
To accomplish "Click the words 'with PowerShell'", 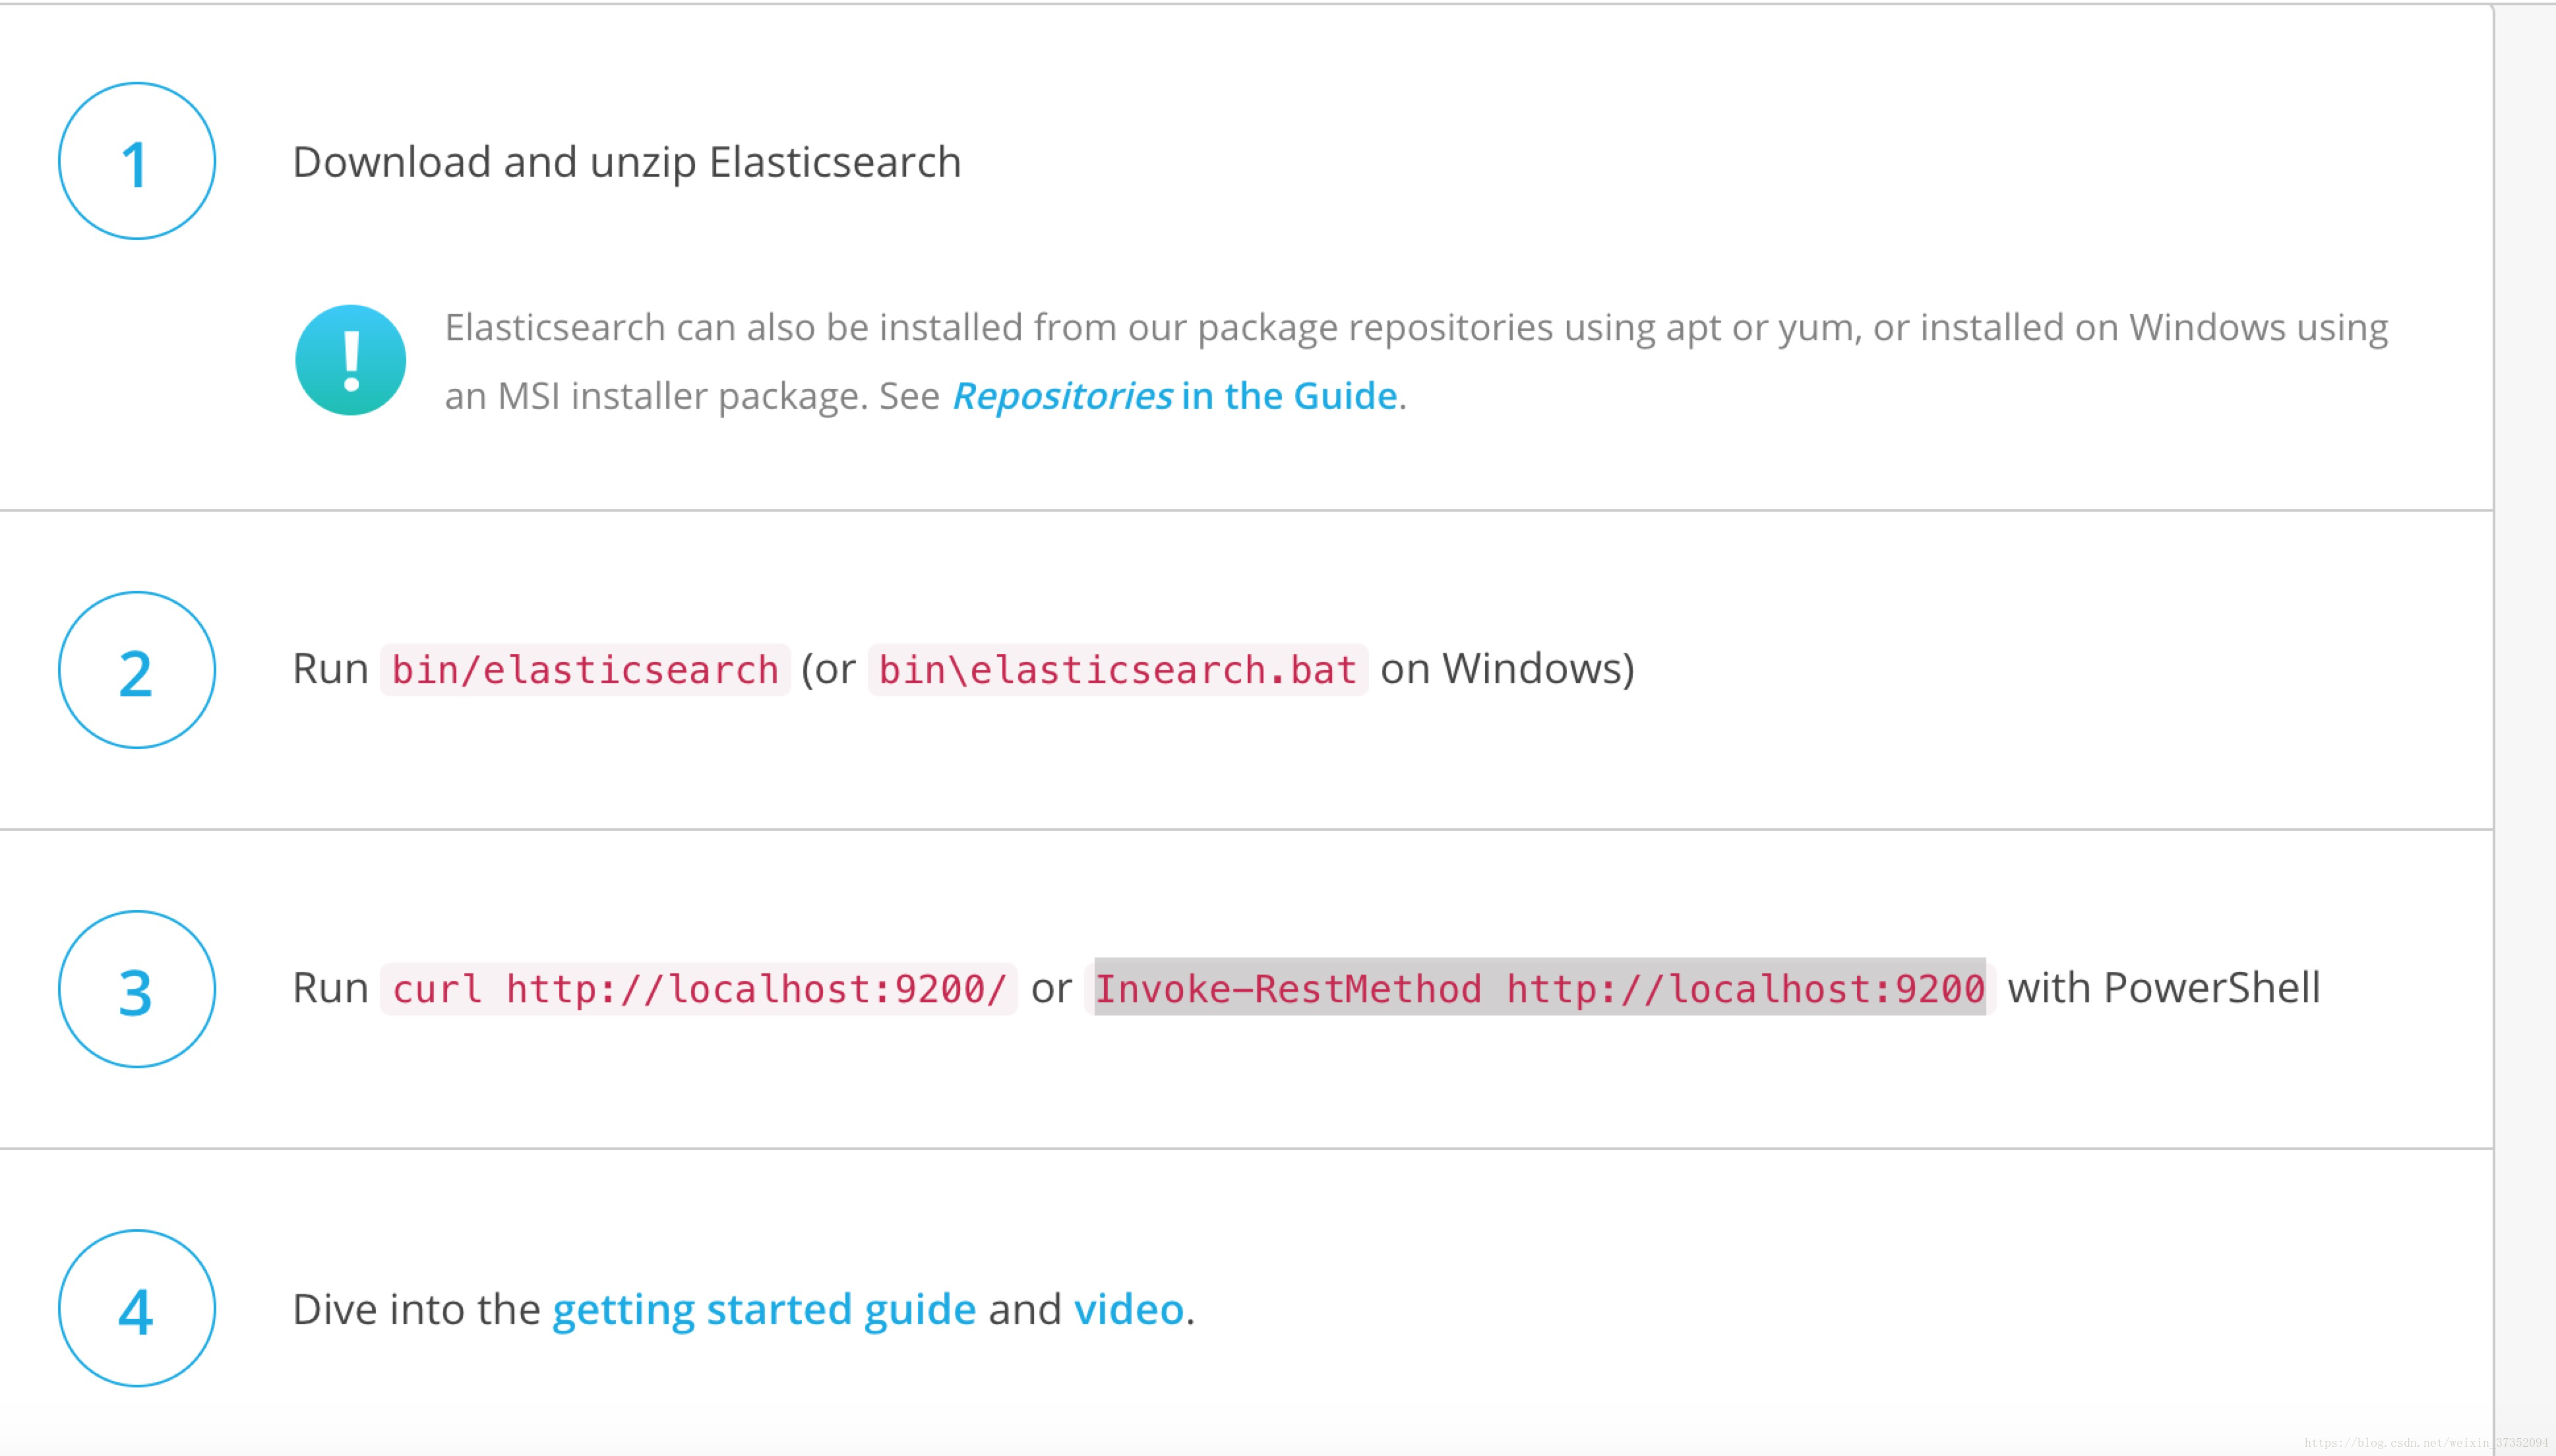I will pyautogui.click(x=2164, y=988).
